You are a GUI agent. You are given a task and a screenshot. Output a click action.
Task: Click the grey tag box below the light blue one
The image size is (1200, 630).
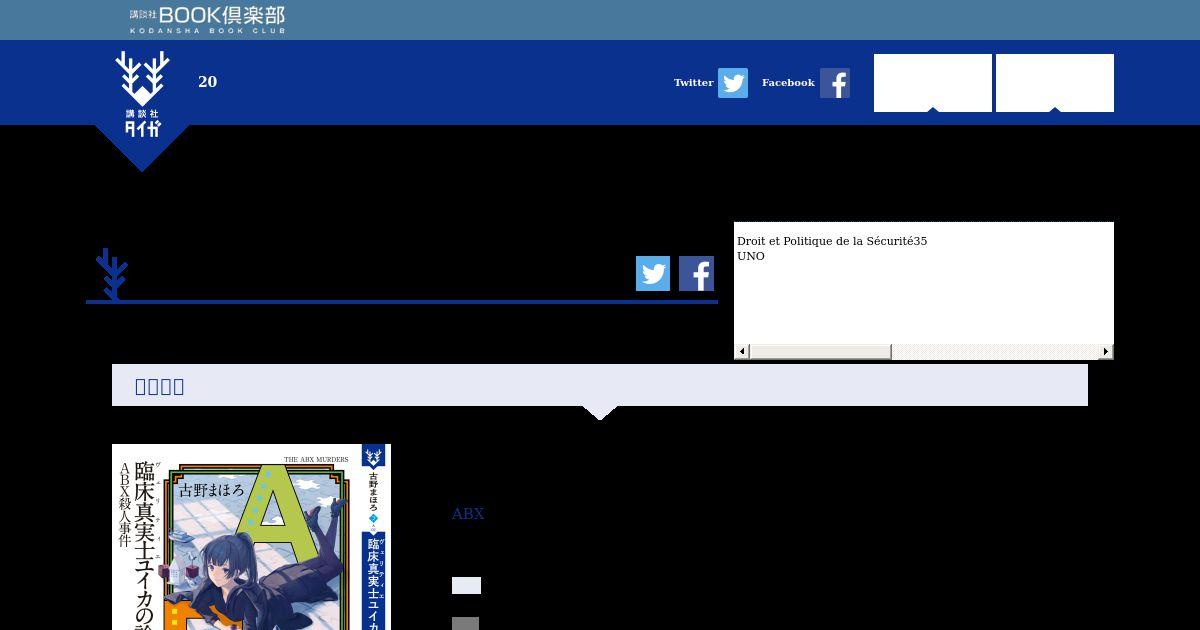click(x=465, y=624)
